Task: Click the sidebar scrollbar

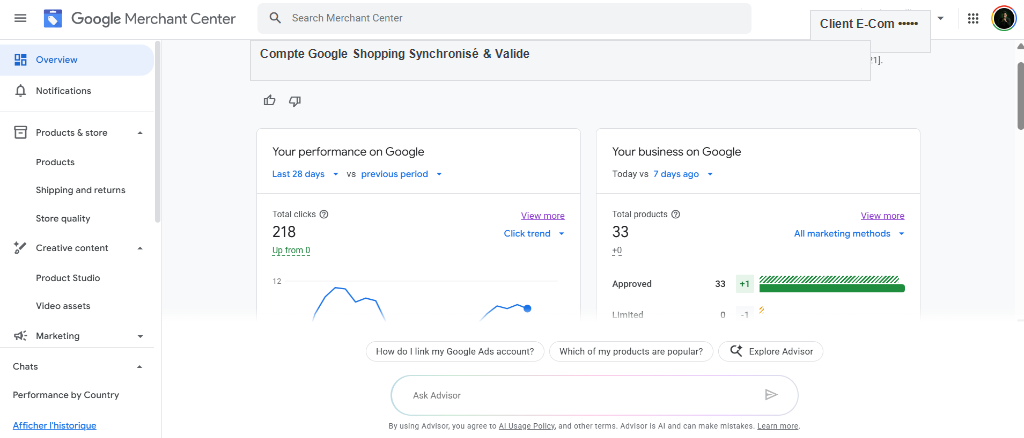Action: 157,131
